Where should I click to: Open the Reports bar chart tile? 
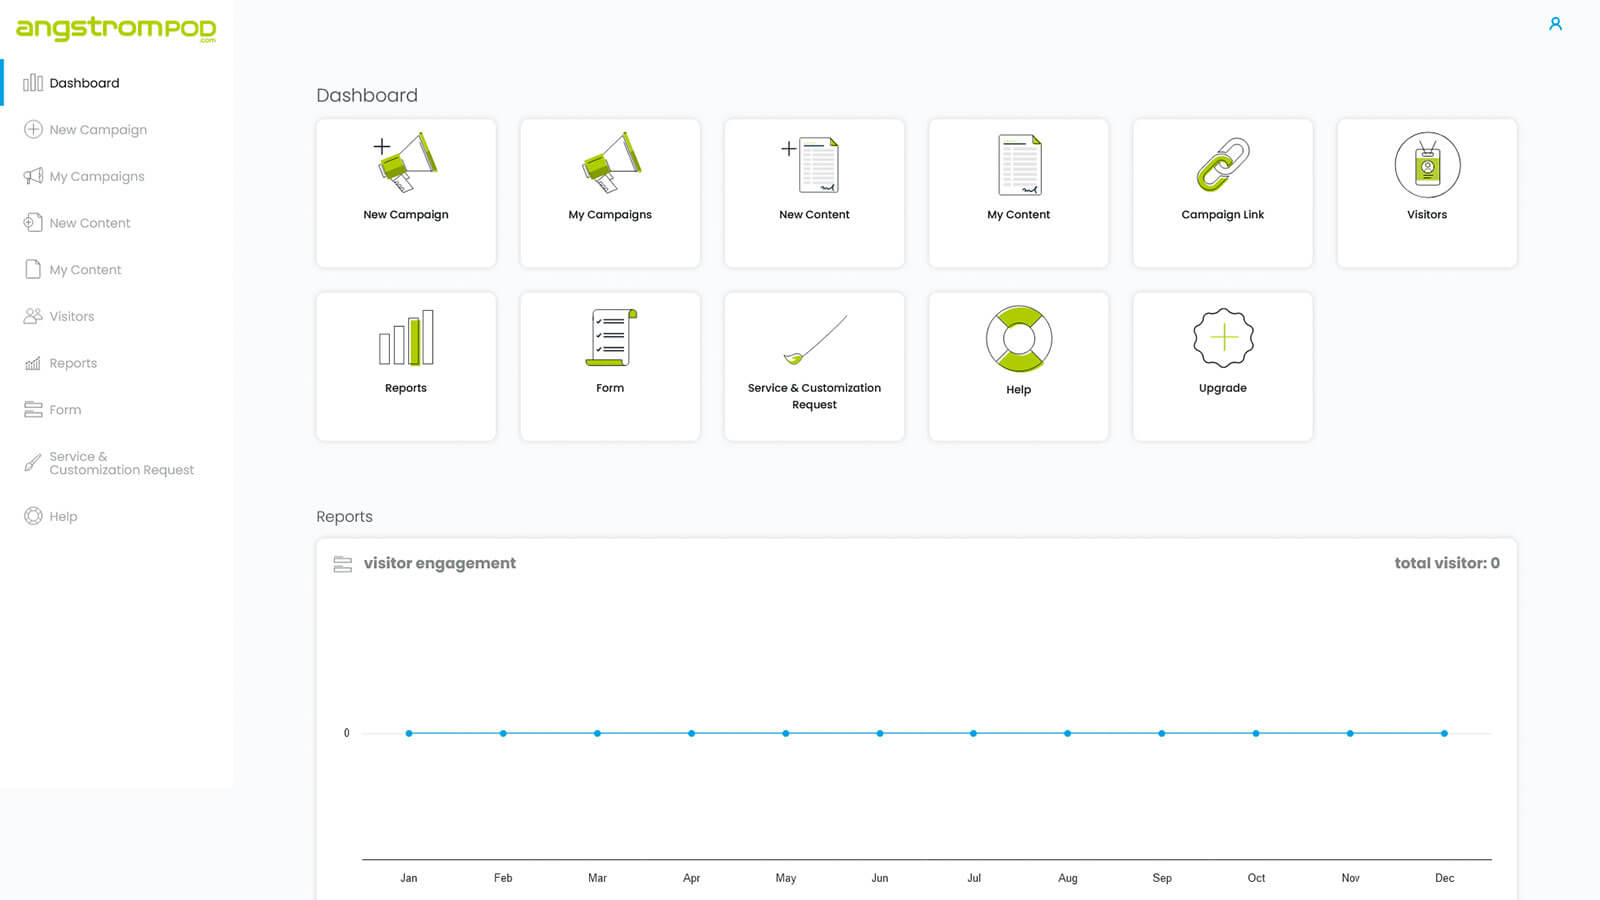click(406, 365)
